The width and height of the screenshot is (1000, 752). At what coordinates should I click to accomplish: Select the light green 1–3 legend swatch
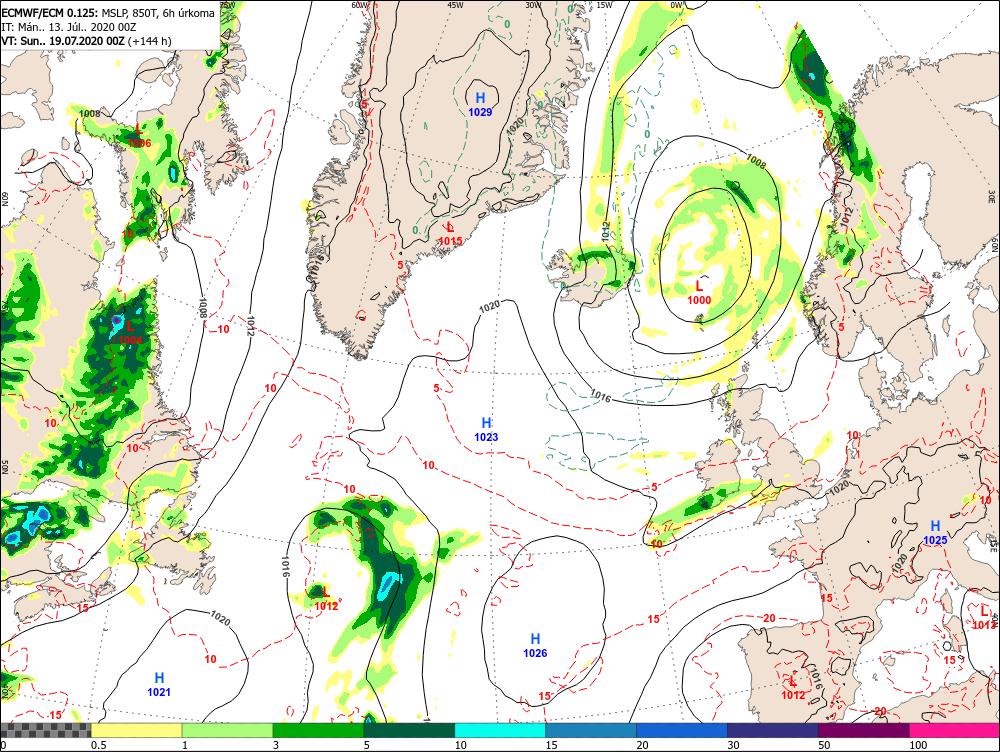pyautogui.click(x=228, y=730)
